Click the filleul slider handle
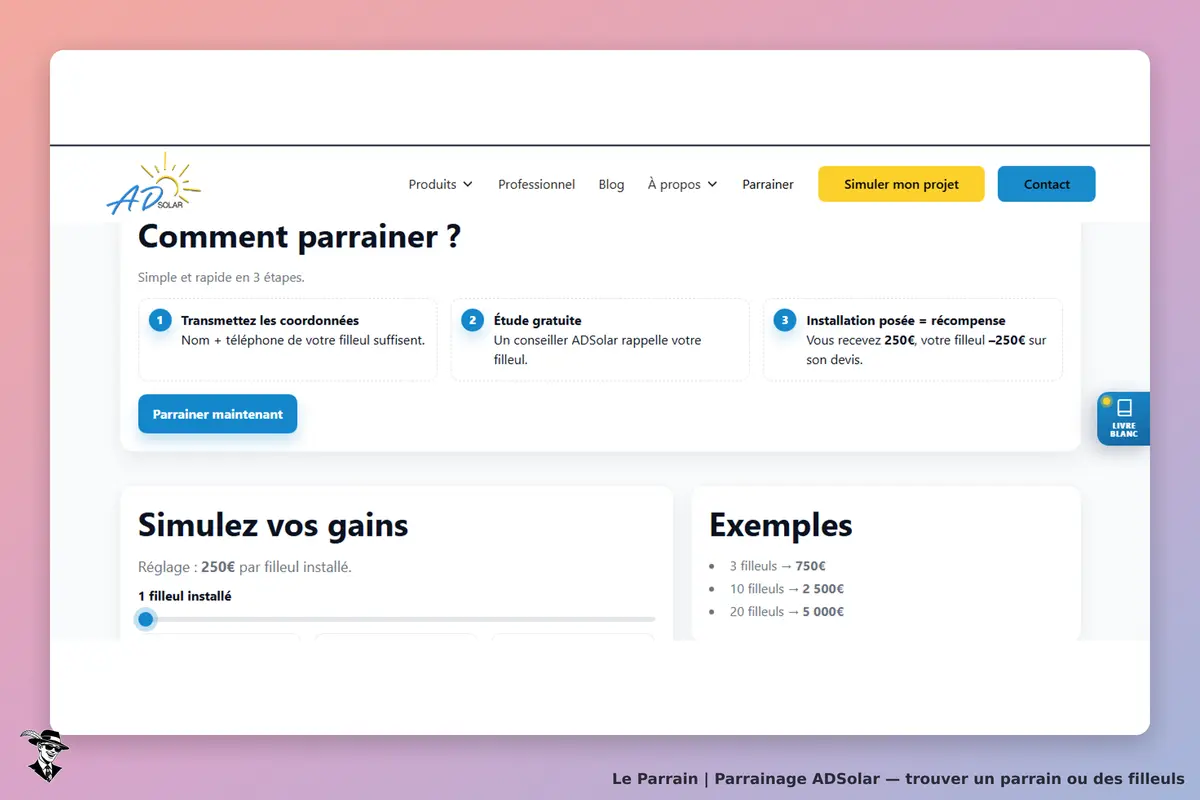The height and width of the screenshot is (800, 1200). pos(146,619)
